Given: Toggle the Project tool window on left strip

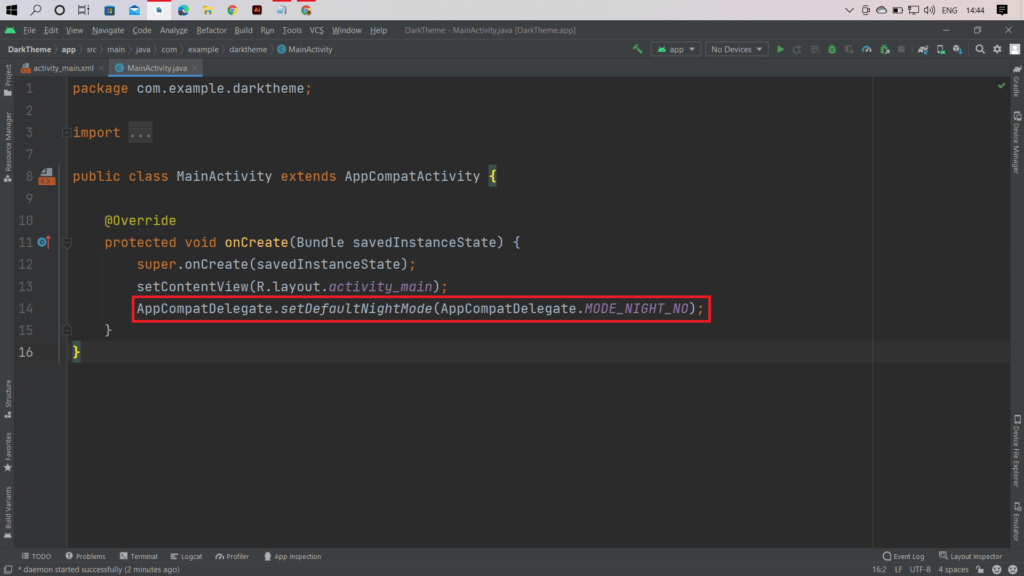Looking at the screenshot, I should click(x=8, y=80).
